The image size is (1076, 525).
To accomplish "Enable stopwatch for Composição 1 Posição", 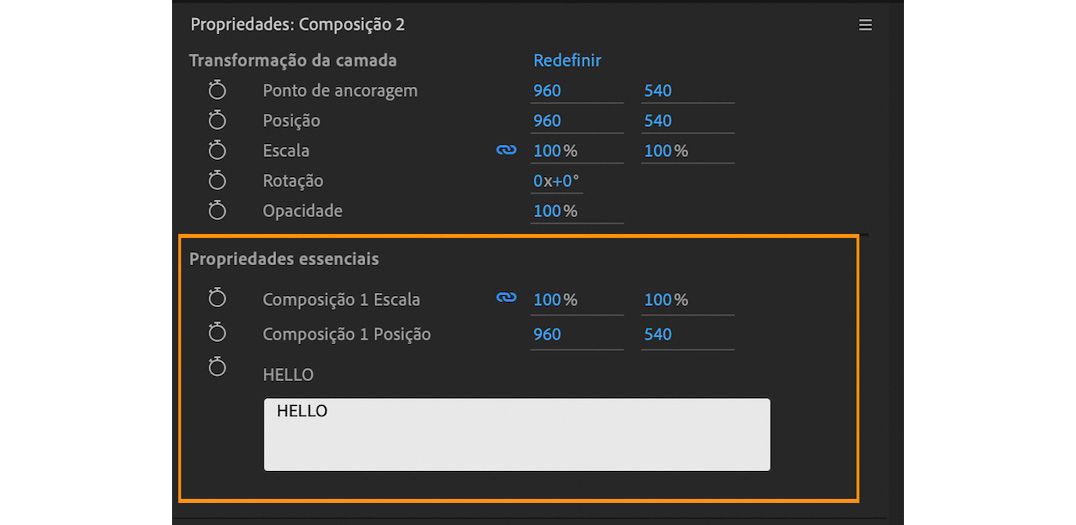I will tap(217, 332).
